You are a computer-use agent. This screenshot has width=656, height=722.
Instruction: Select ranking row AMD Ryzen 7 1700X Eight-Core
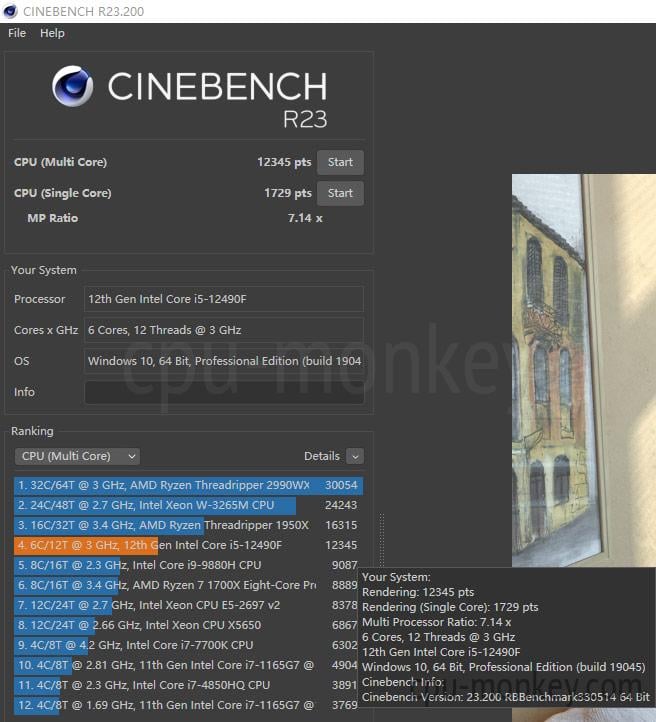tap(188, 585)
